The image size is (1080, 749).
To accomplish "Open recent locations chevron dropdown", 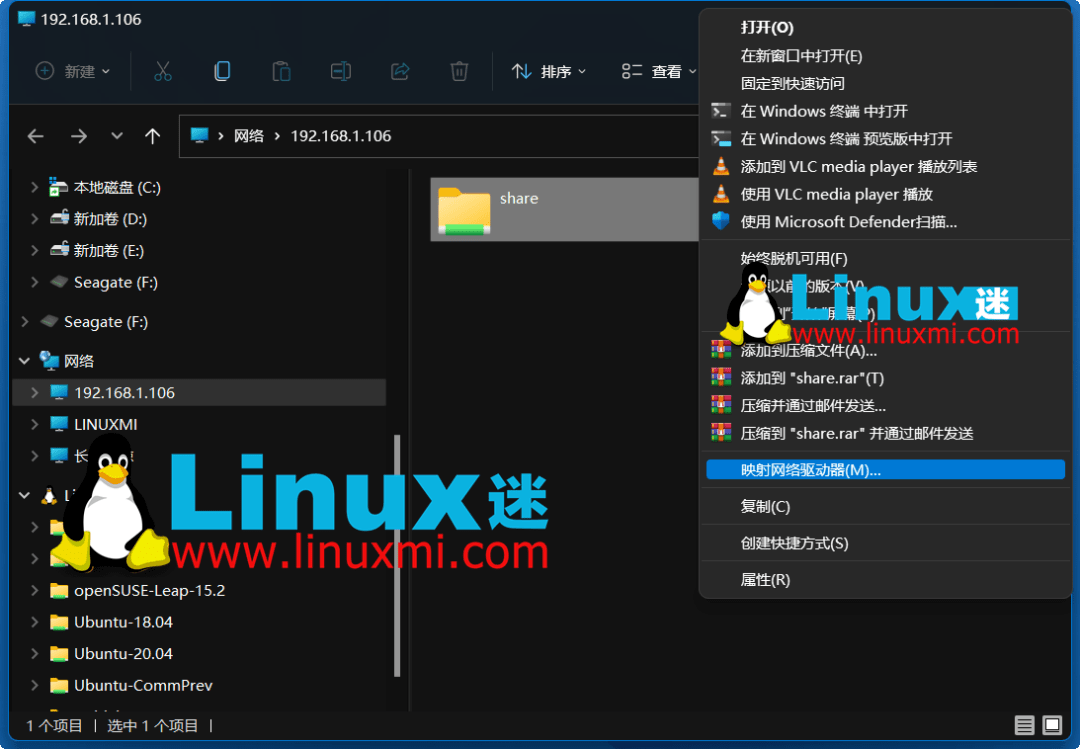I will coord(117,136).
